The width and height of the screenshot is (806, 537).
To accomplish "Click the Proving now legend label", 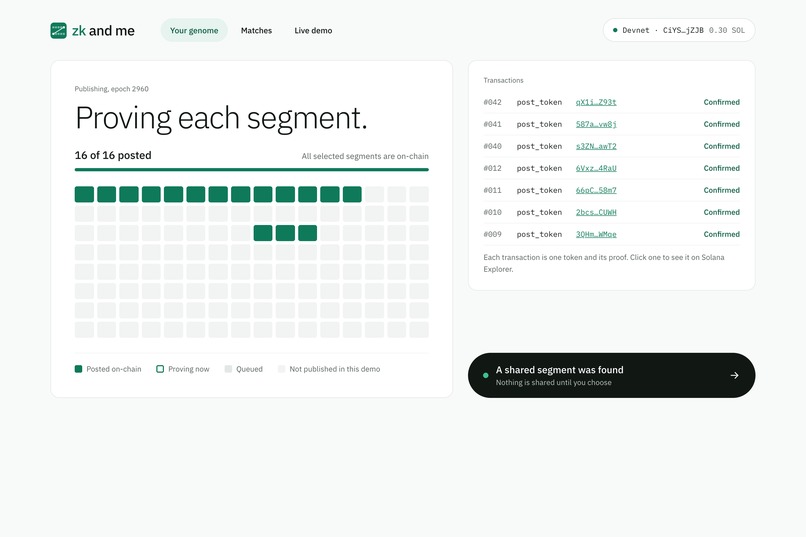I will point(189,369).
